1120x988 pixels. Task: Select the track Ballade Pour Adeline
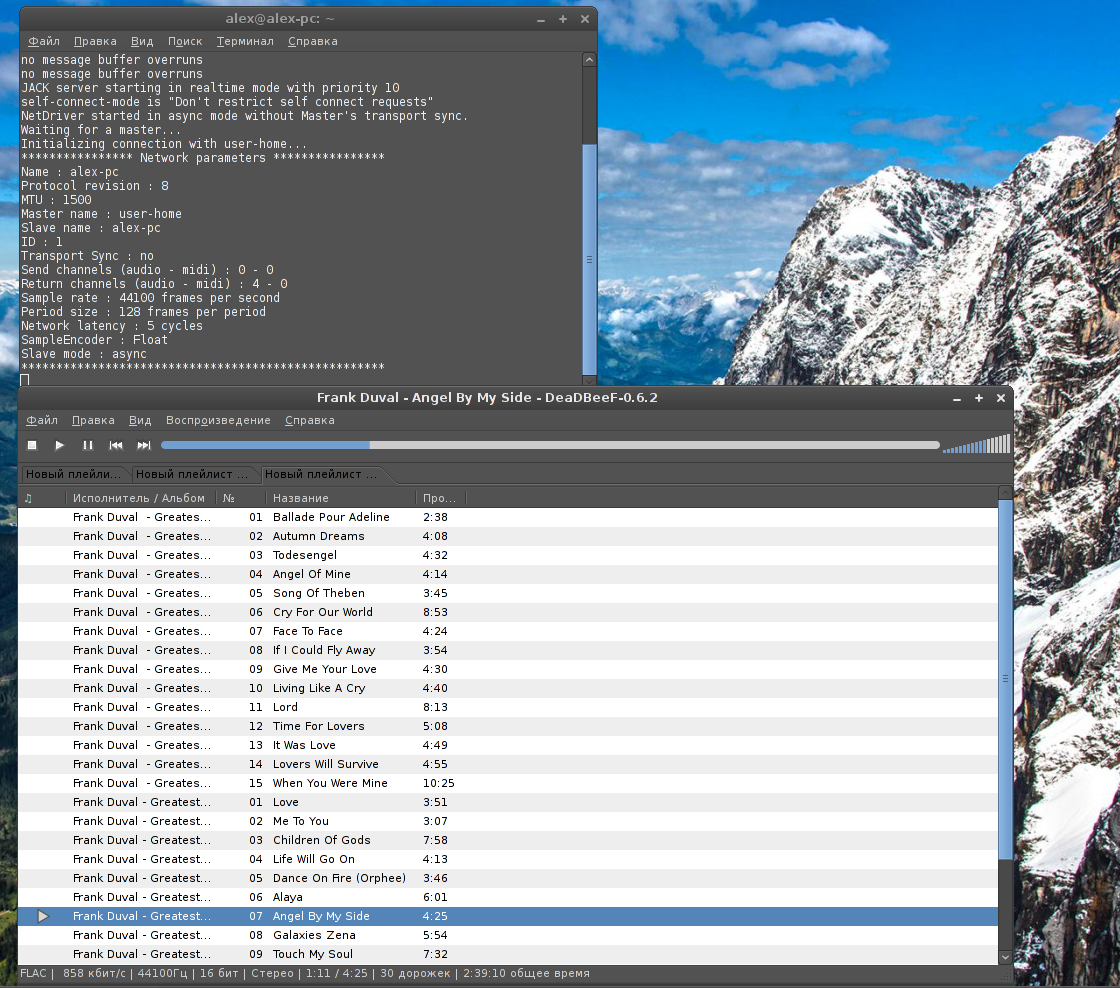331,517
